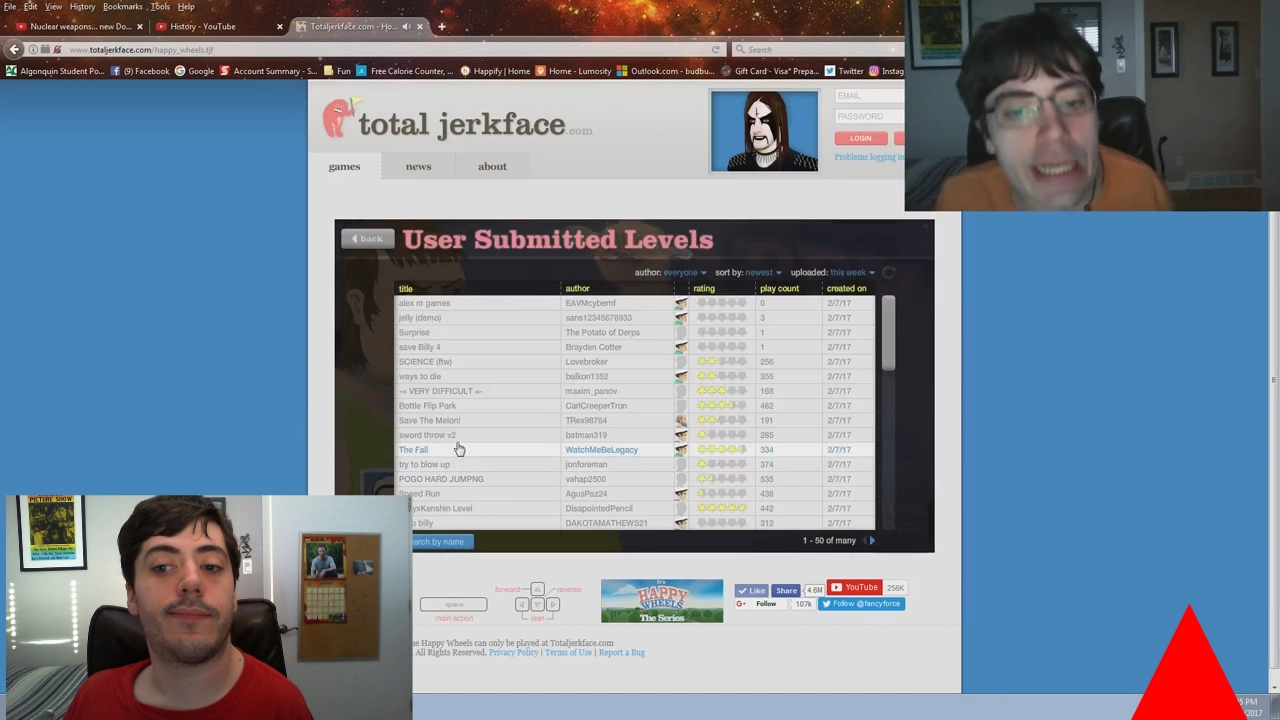Open a new browser tab with plus
The width and height of the screenshot is (1280, 720).
(x=441, y=26)
